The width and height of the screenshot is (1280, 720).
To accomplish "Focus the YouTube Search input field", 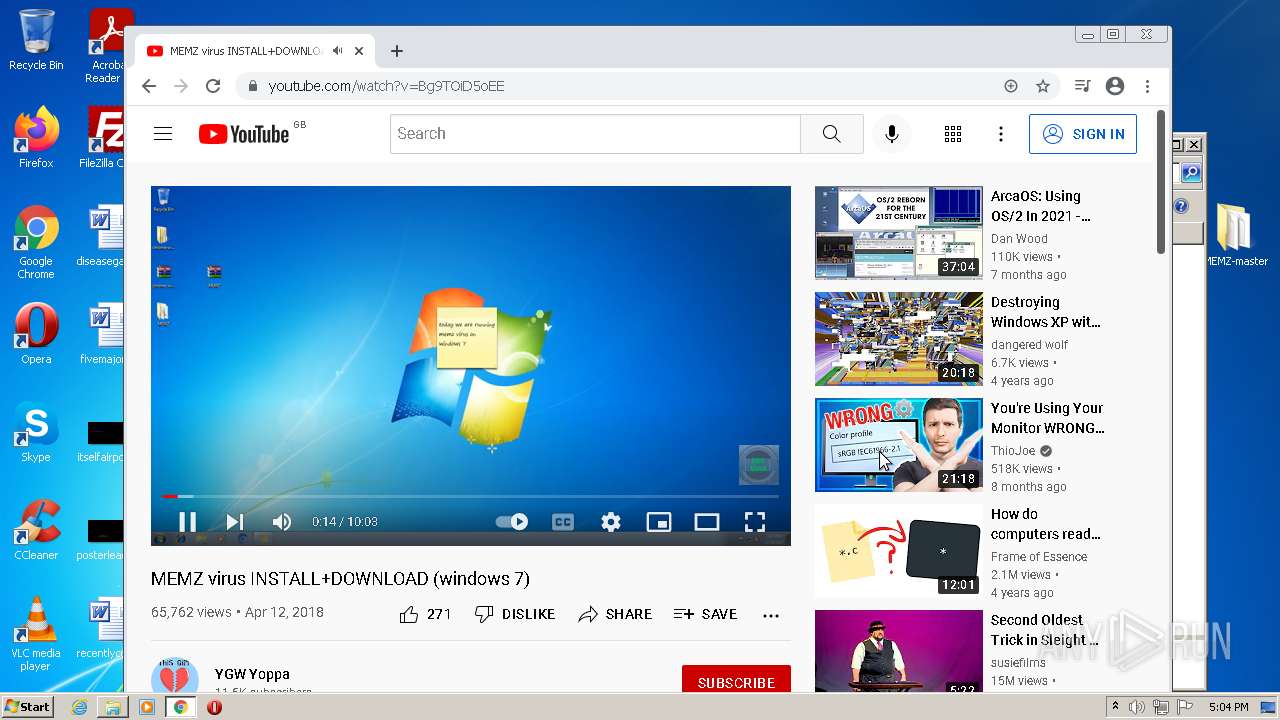I will tap(595, 134).
